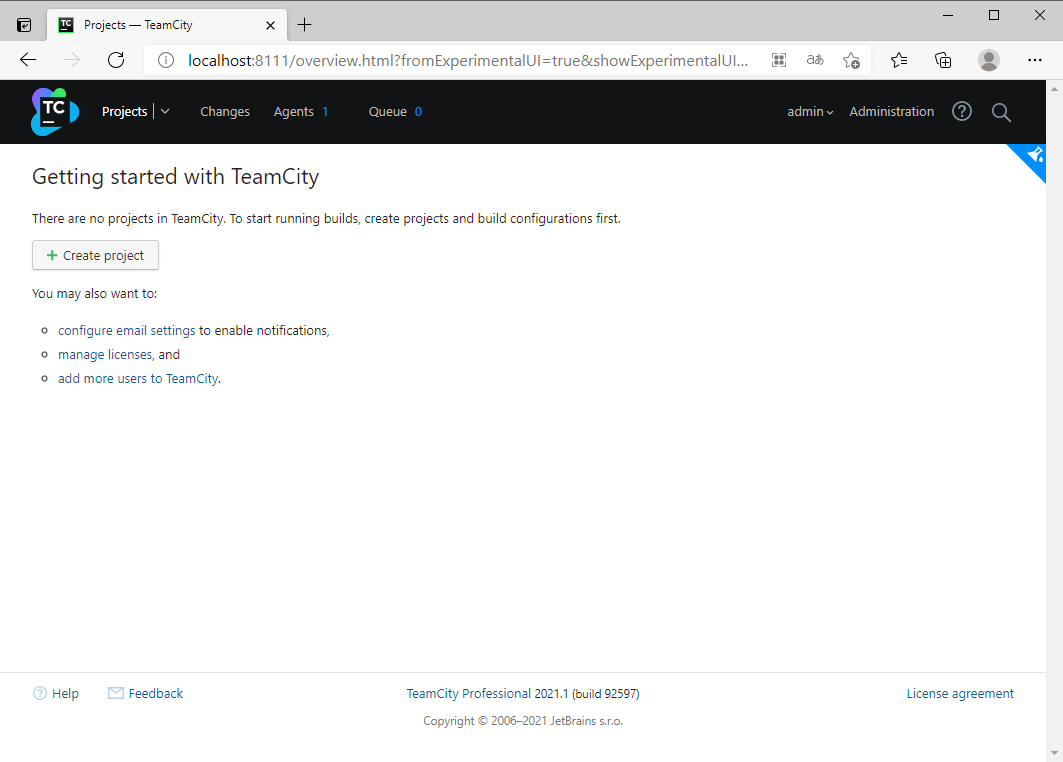Click the blue experimental UI corner flag
Image resolution: width=1063 pixels, height=762 pixels.
1030,159
